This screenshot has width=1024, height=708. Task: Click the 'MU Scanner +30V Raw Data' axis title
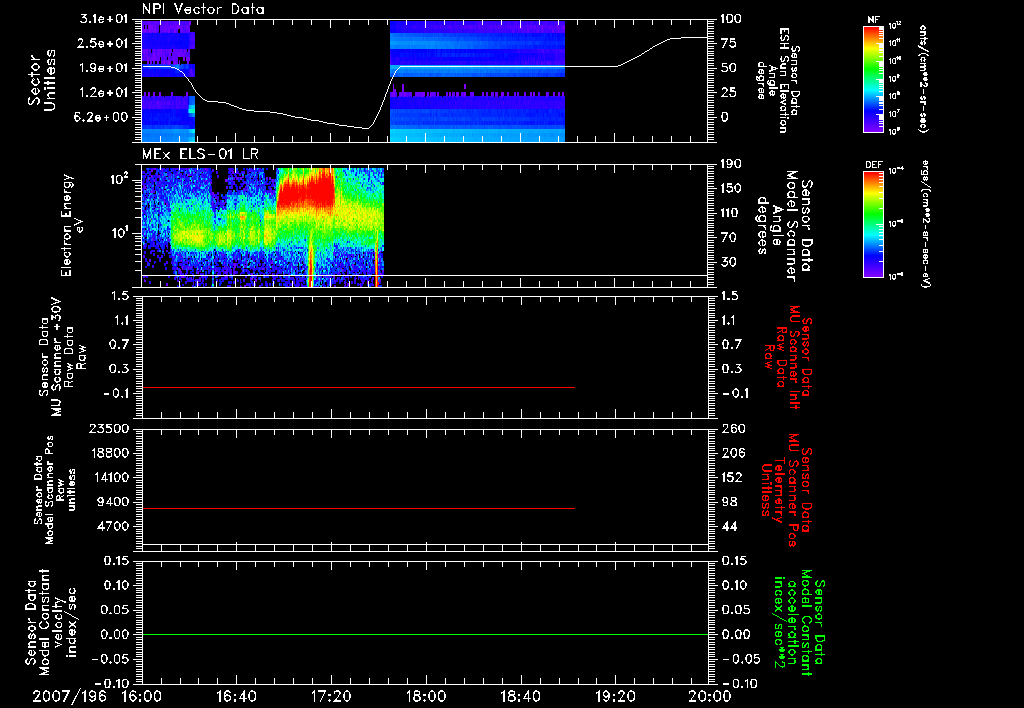tap(62, 357)
